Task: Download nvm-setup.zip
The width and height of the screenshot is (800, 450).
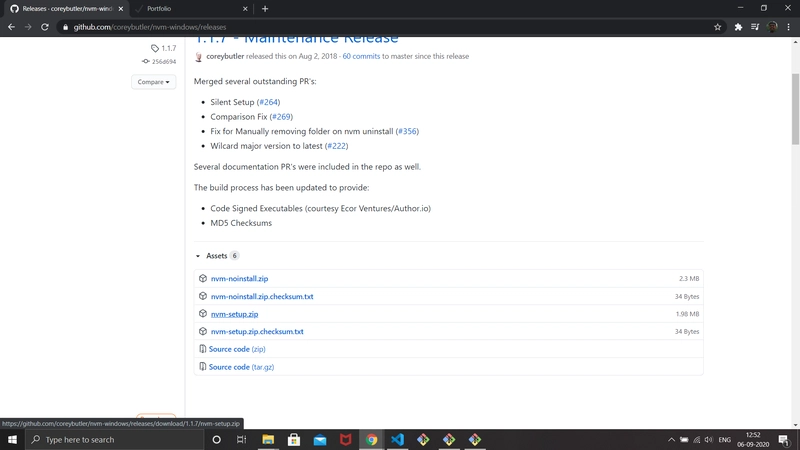Action: (234, 314)
